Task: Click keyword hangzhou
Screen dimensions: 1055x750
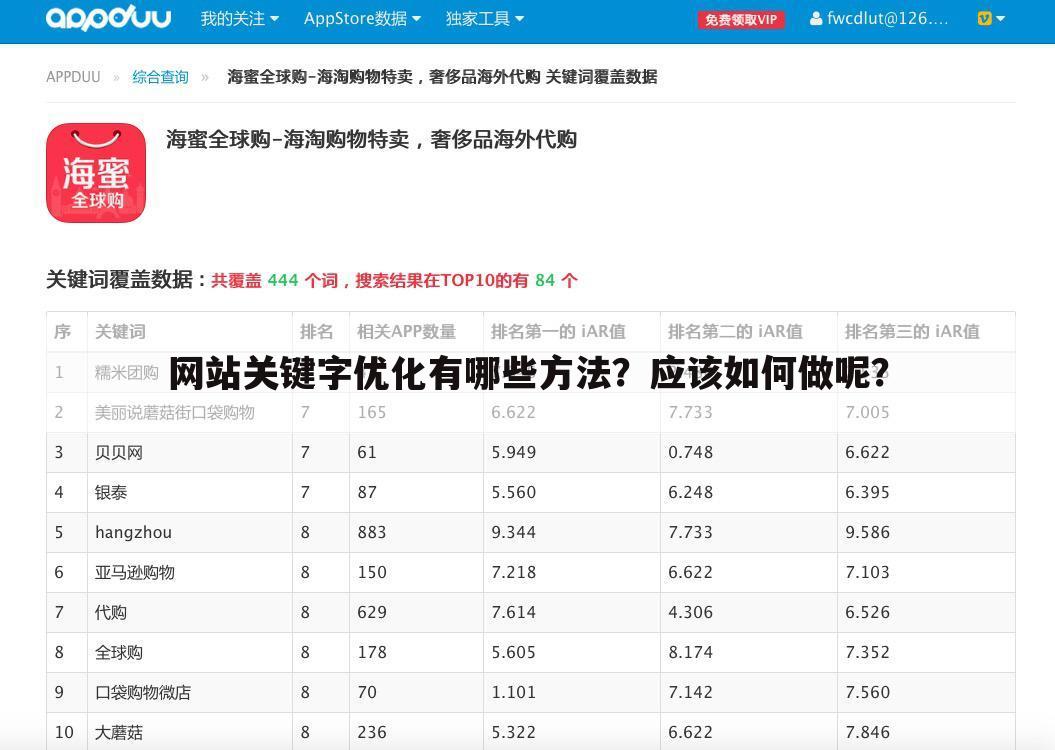Action: pyautogui.click(x=133, y=533)
